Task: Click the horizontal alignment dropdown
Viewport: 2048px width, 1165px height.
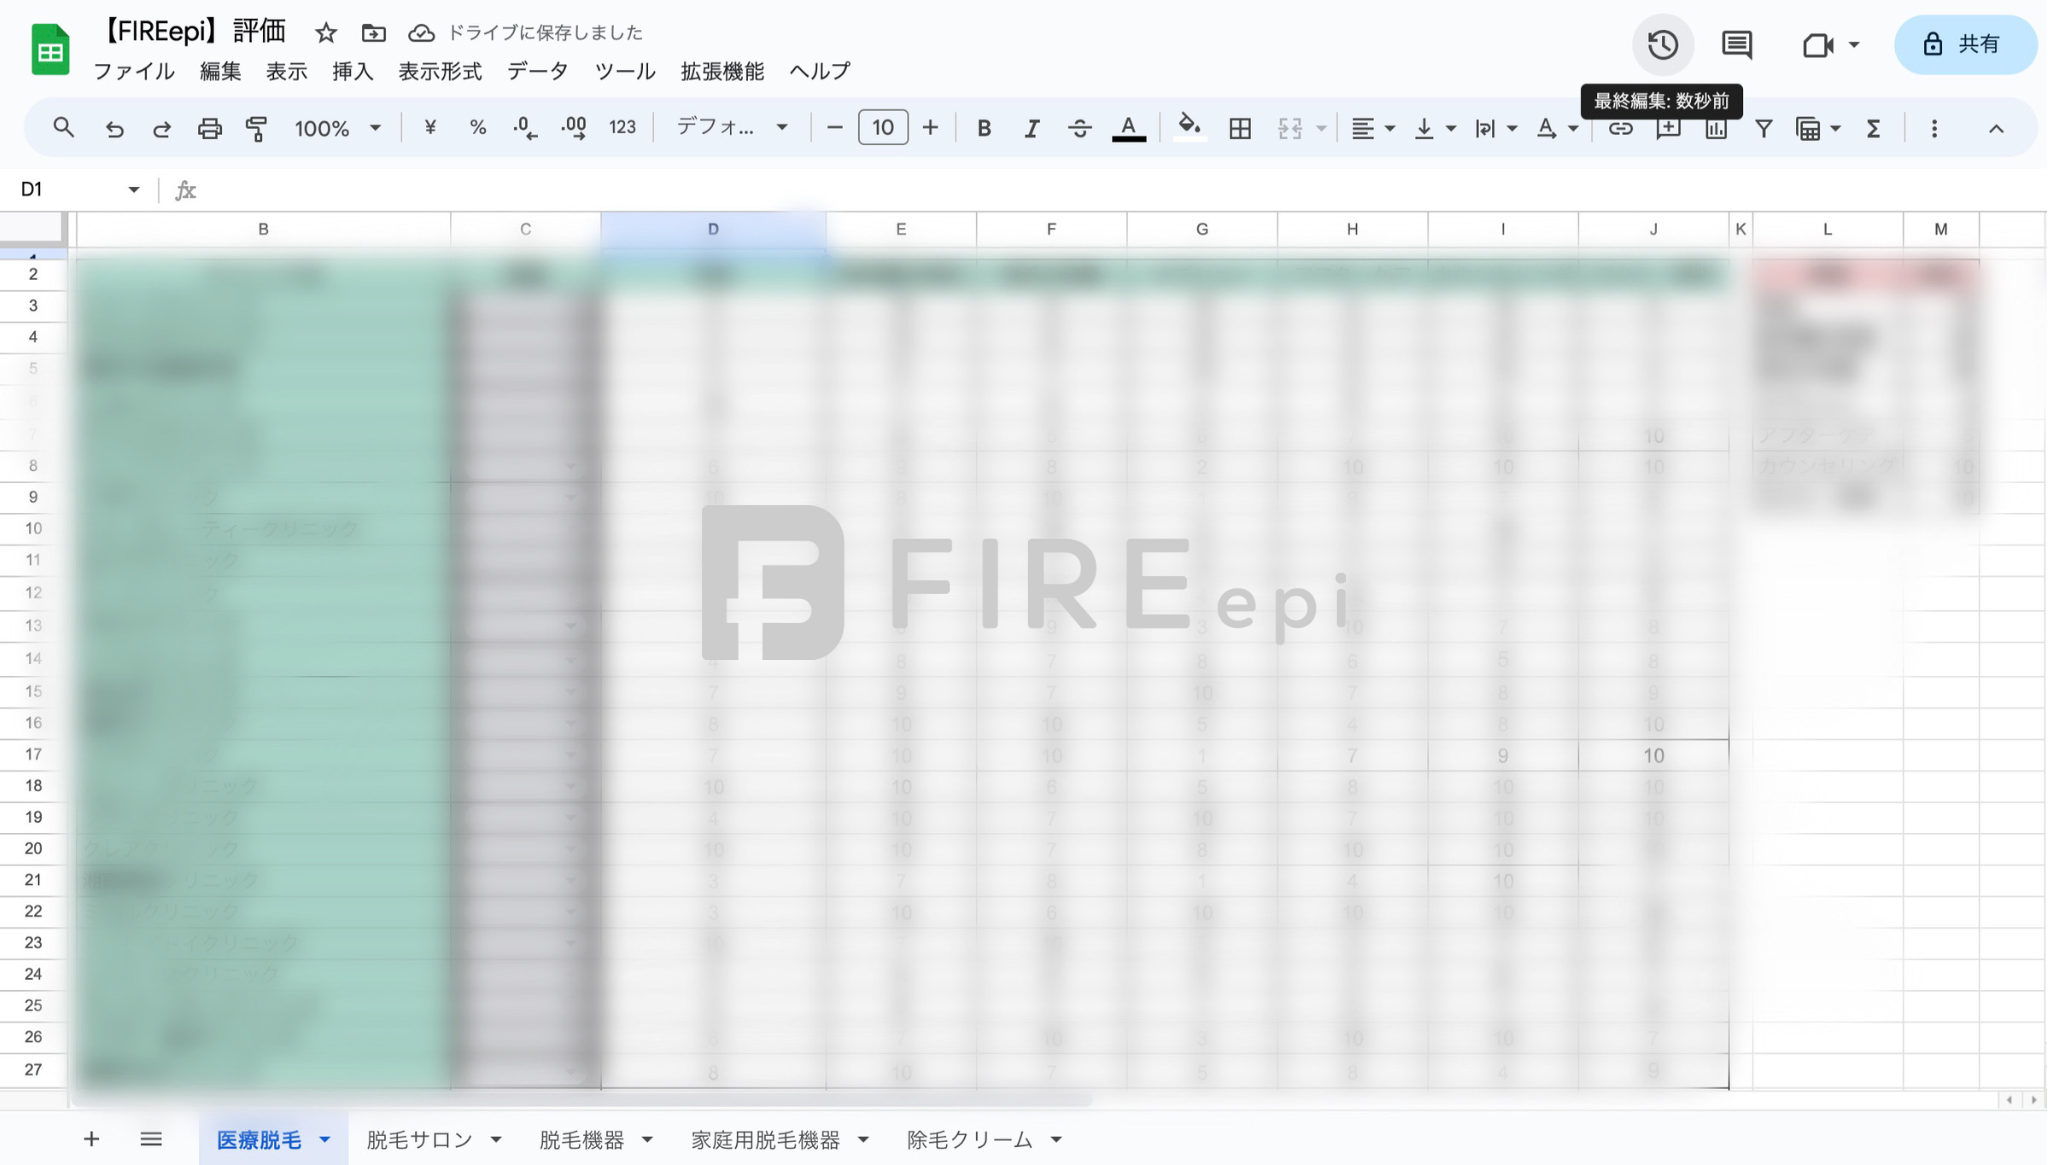Action: tap(1370, 128)
